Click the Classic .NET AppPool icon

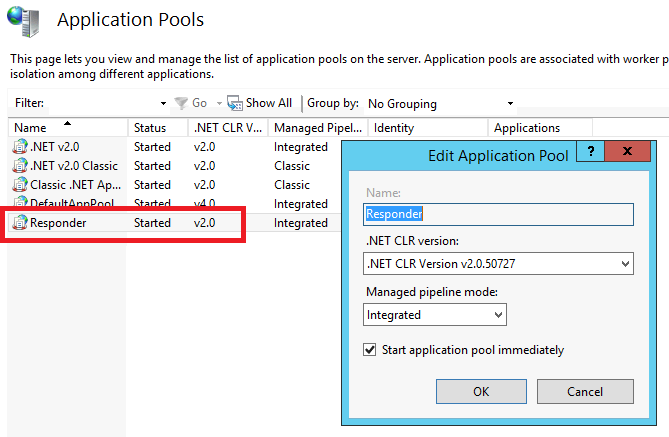[20, 185]
